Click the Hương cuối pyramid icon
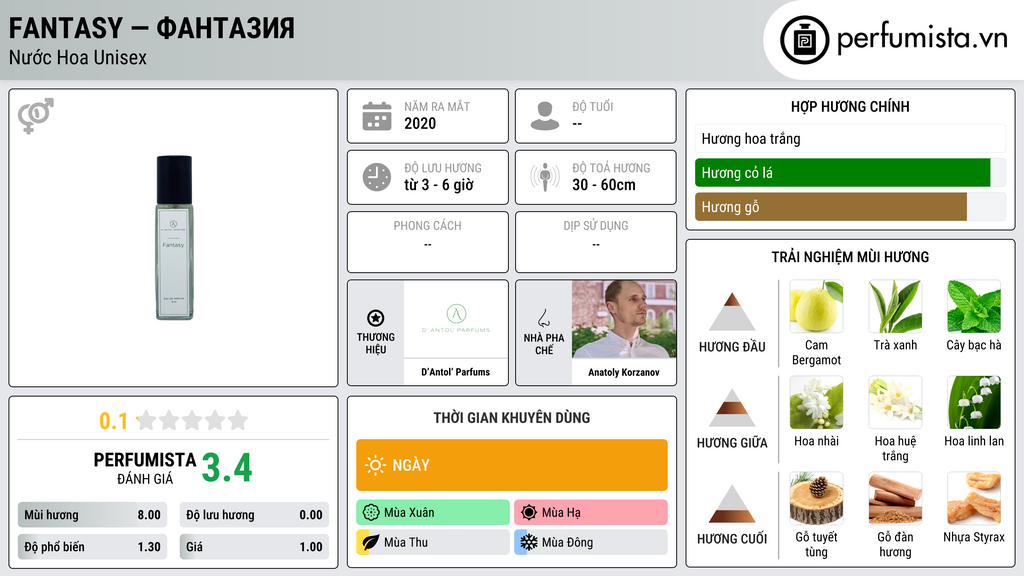This screenshot has width=1024, height=576. [x=732, y=504]
